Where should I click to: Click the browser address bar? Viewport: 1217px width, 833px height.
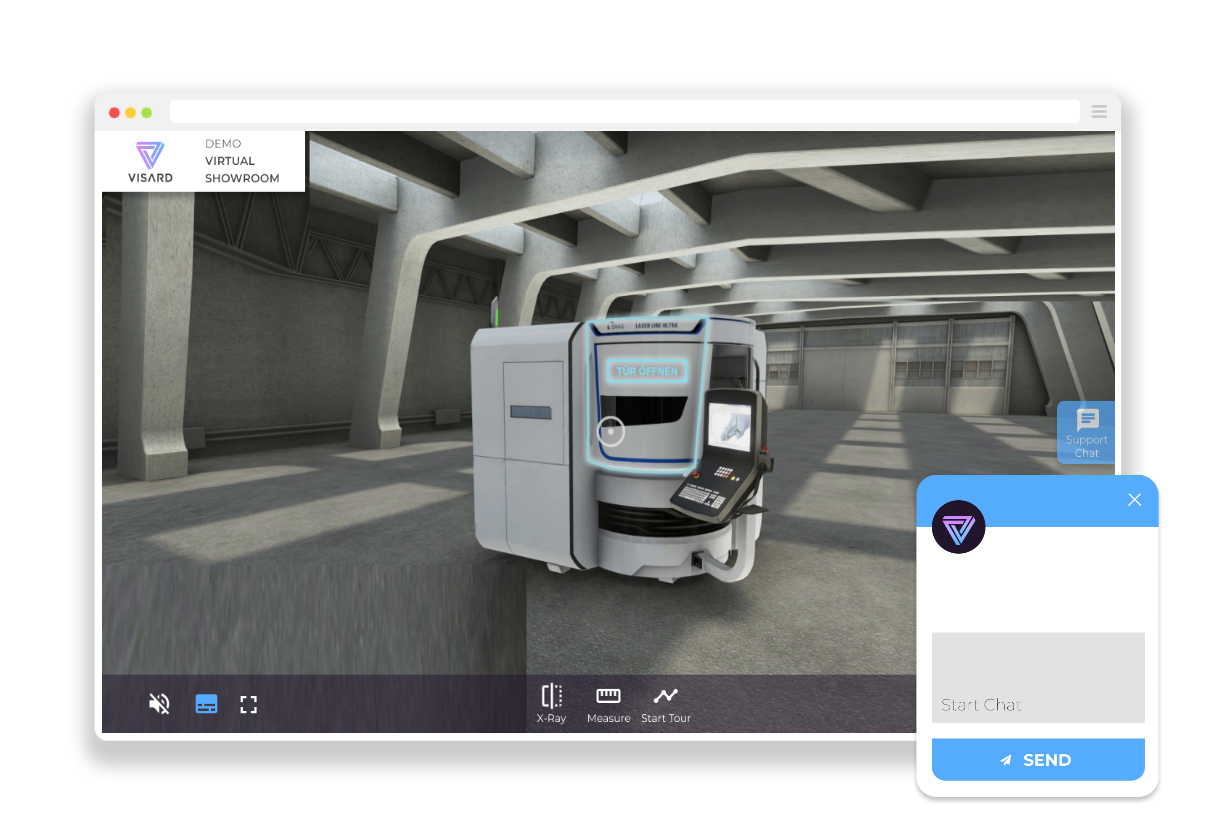625,112
